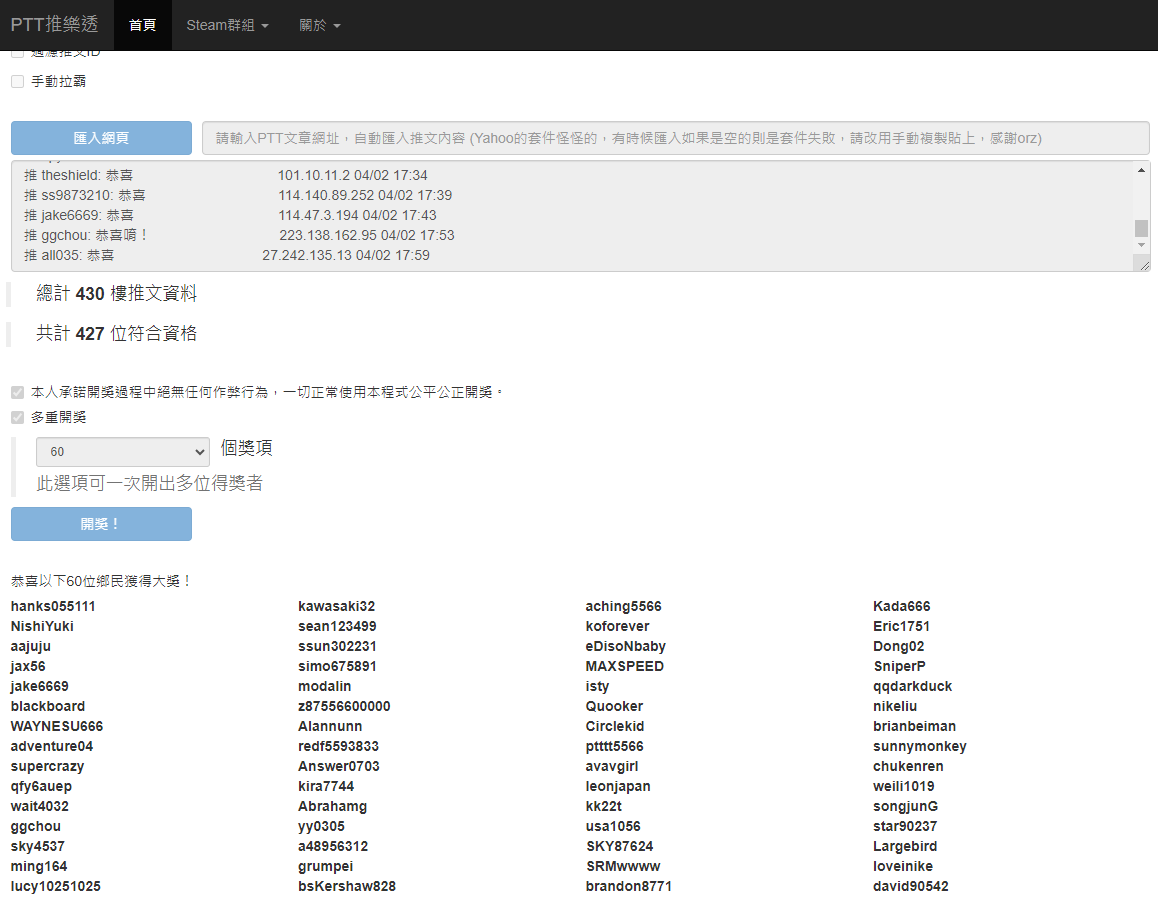Click winner name Circlekid
The height and width of the screenshot is (901, 1158).
(x=615, y=726)
